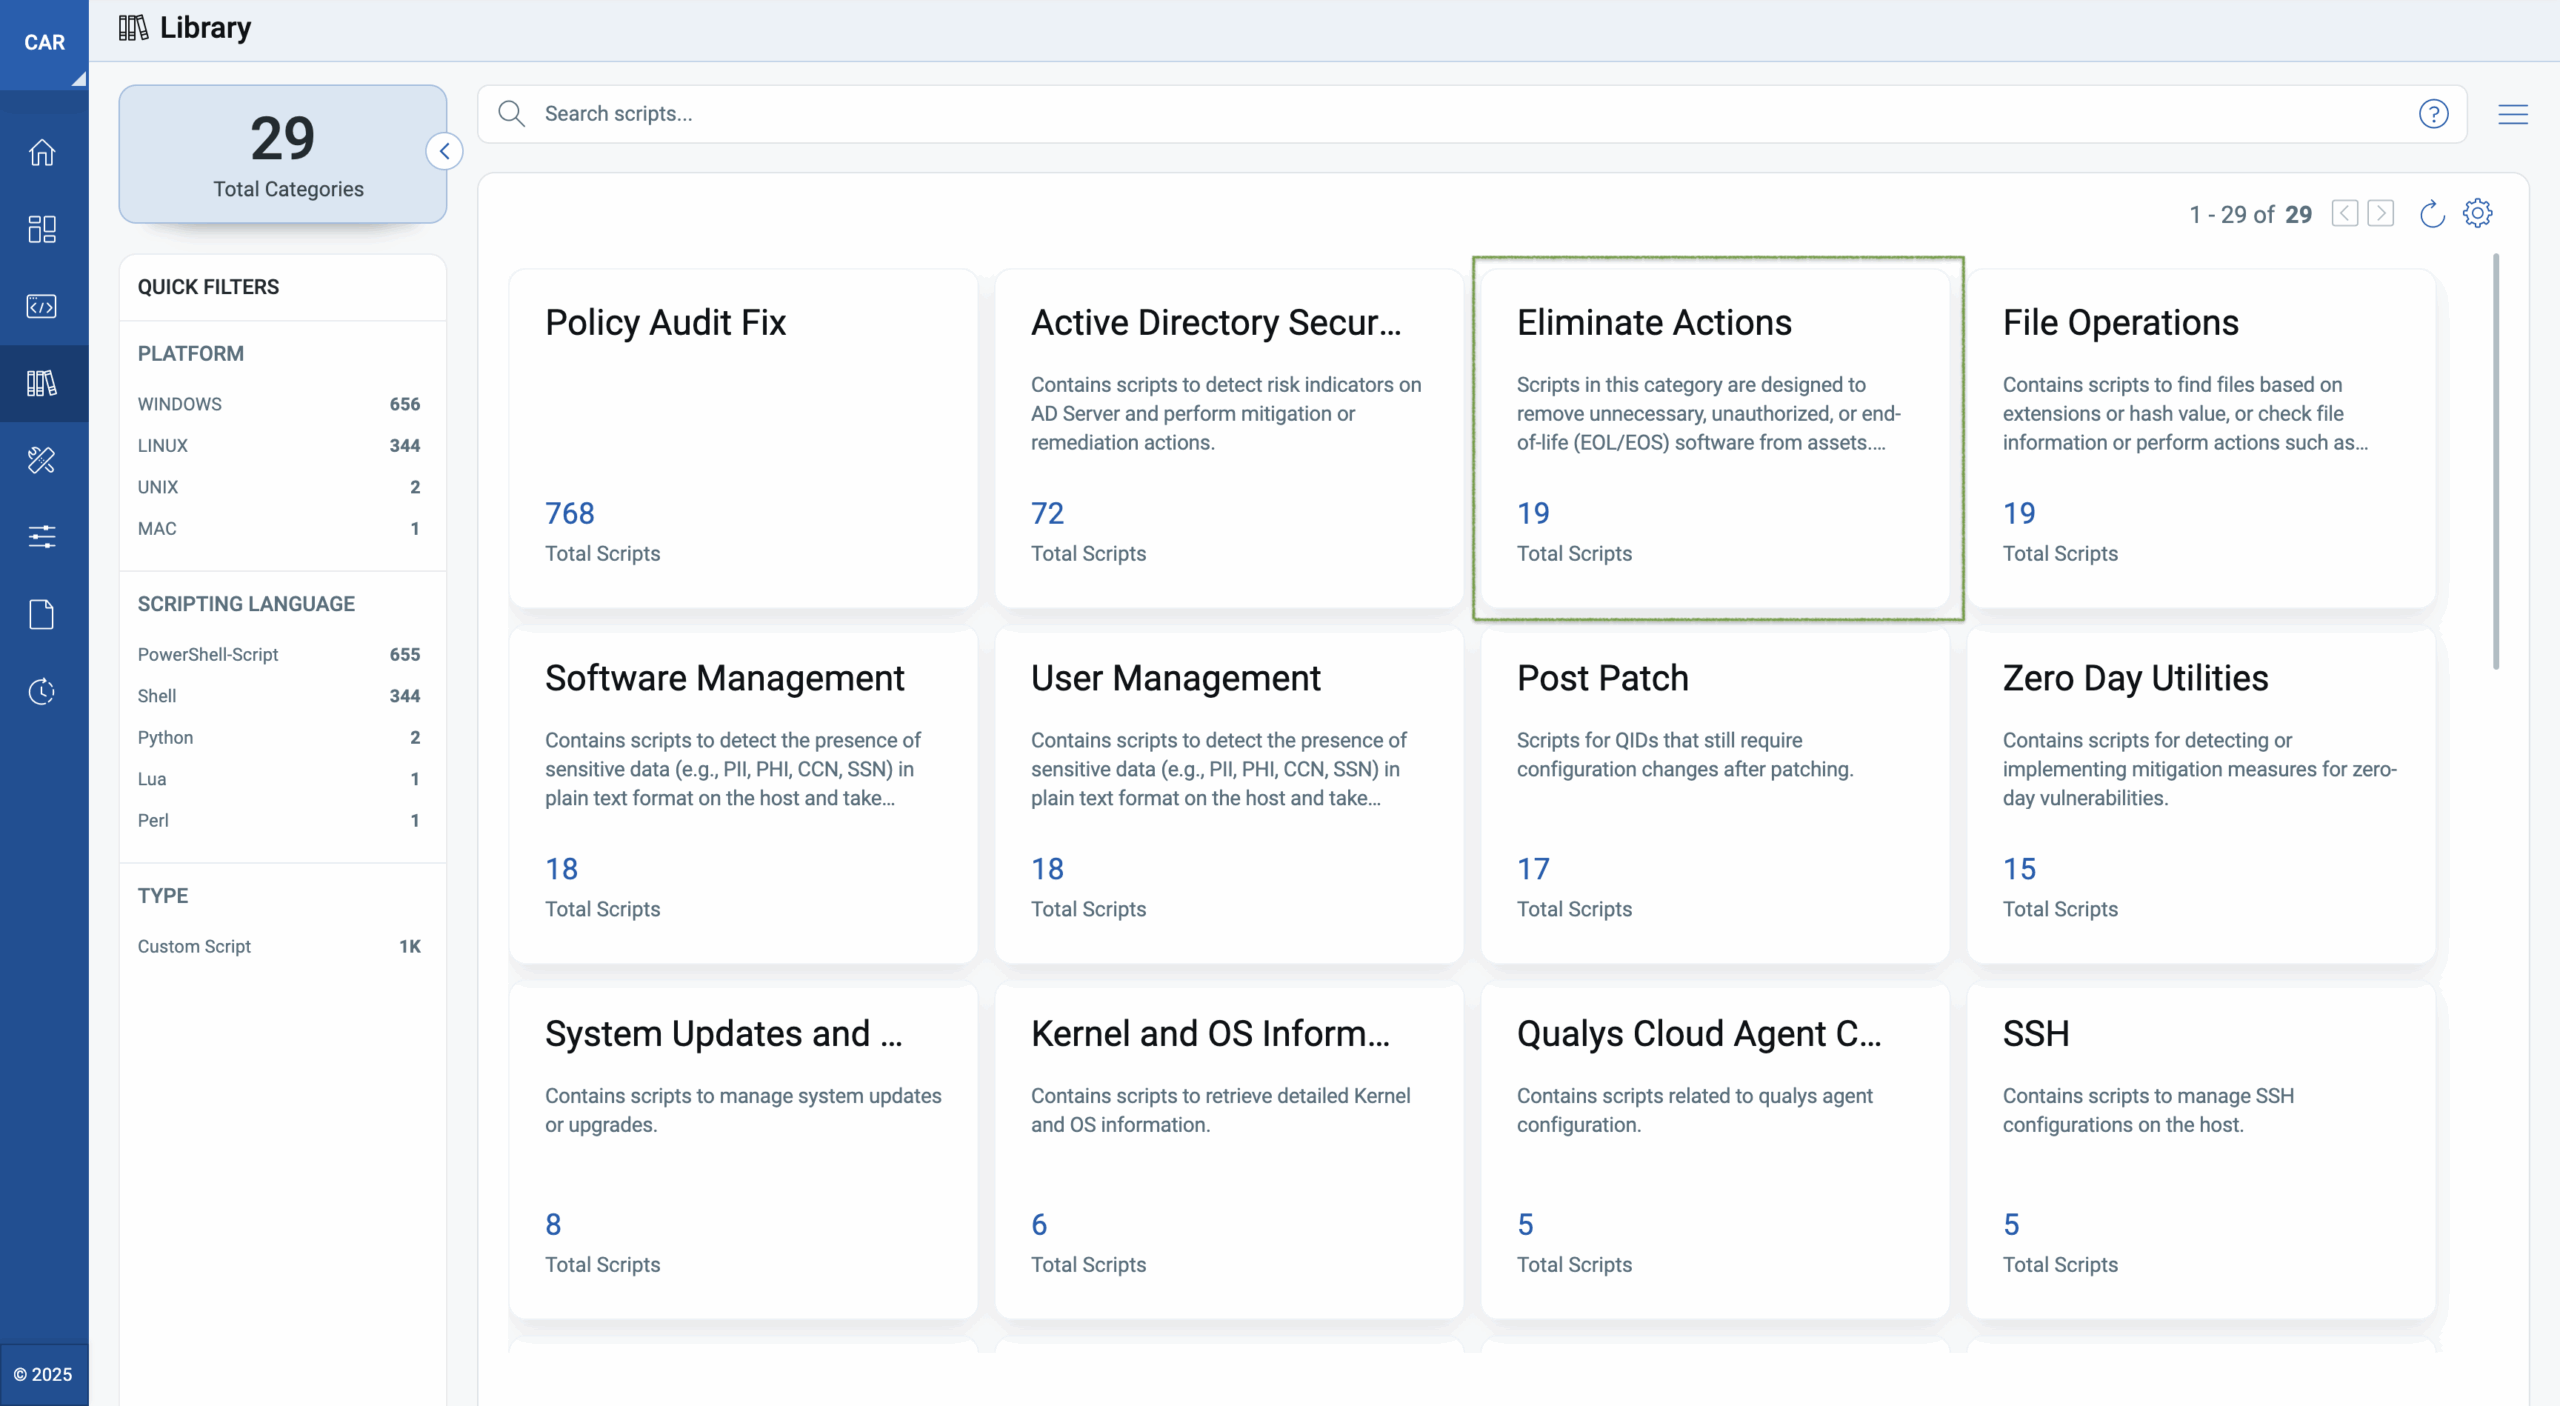Image resolution: width=2560 pixels, height=1406 pixels.
Task: Click the Library page title
Action: [205, 28]
